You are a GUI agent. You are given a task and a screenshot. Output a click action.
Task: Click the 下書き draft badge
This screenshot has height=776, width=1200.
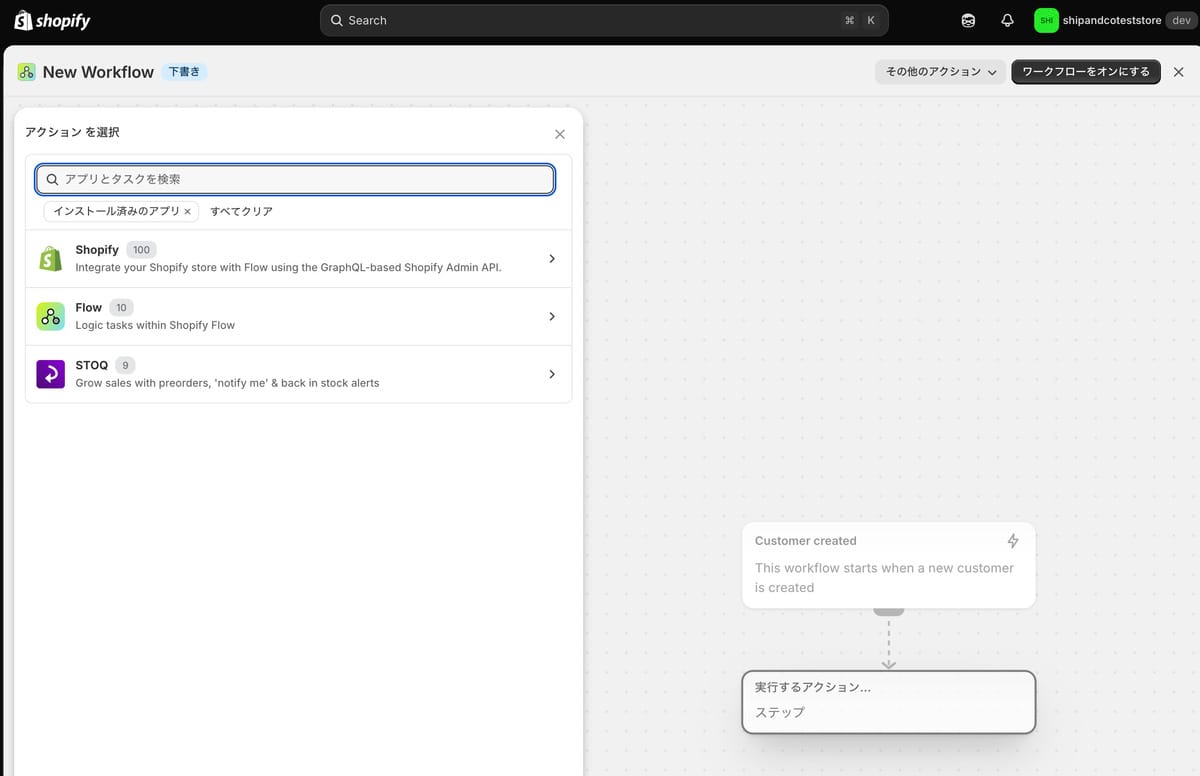tap(184, 72)
